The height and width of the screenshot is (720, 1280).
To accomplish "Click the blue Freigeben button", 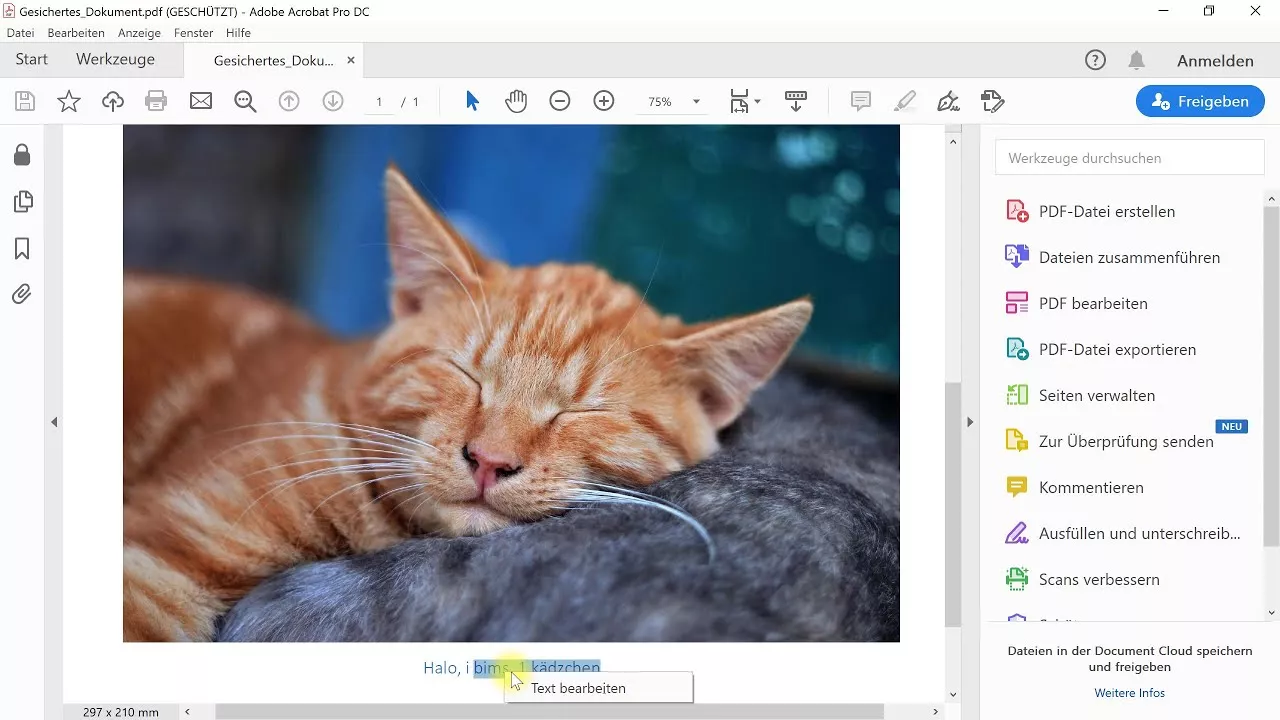I will click(1200, 101).
